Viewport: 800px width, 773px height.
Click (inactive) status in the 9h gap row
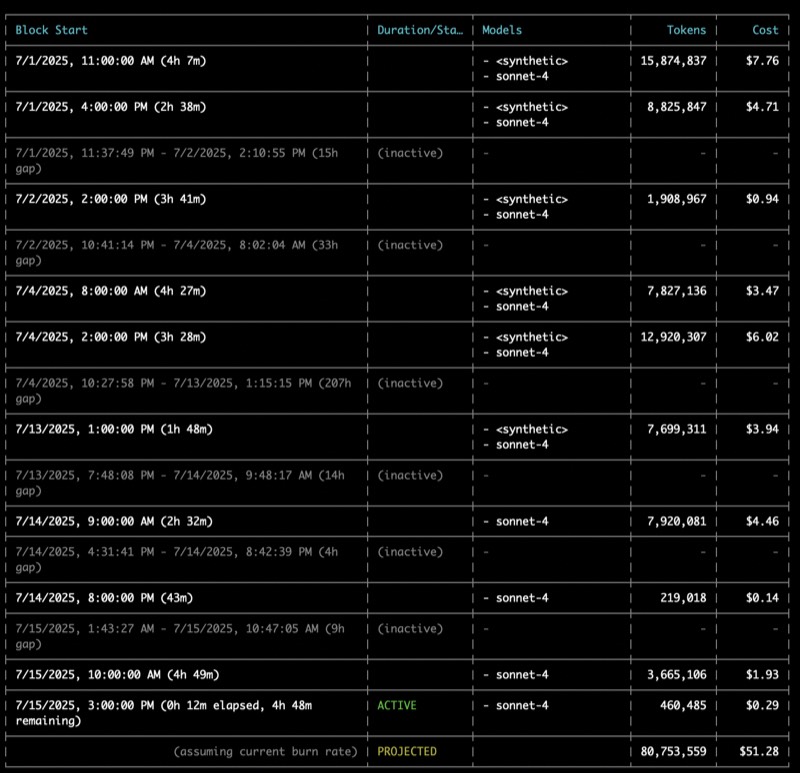[x=410, y=629]
